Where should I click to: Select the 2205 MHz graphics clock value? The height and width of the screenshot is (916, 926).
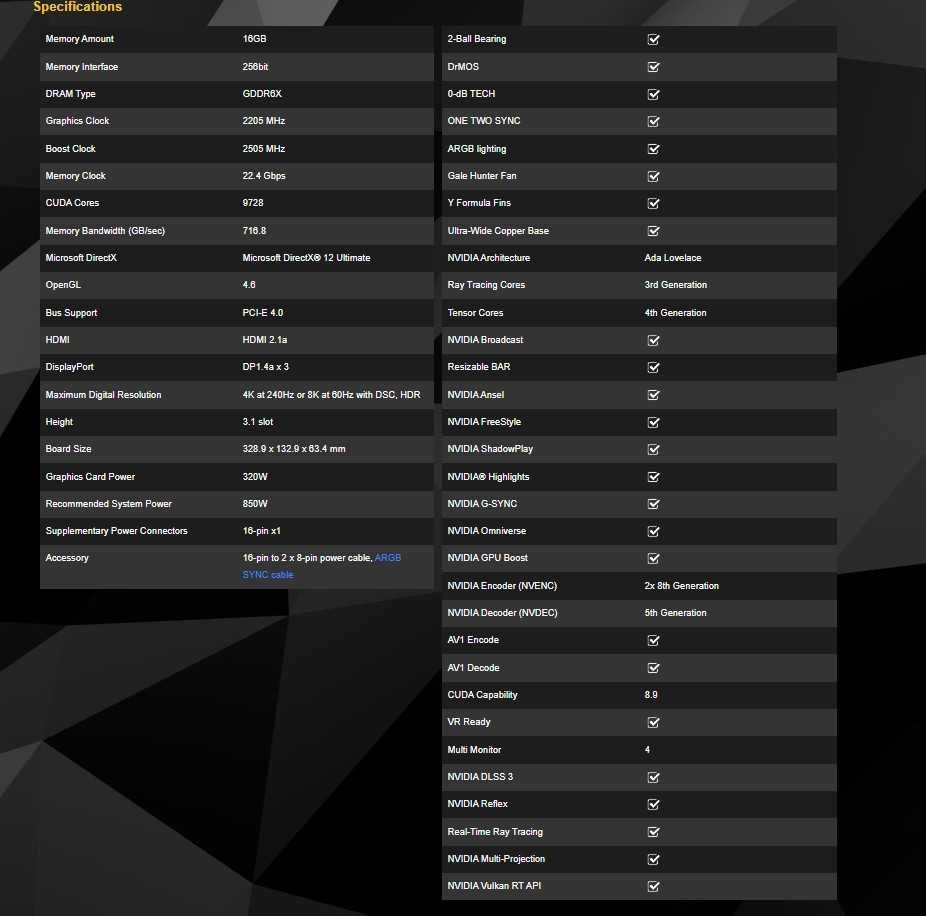pyautogui.click(x=263, y=121)
